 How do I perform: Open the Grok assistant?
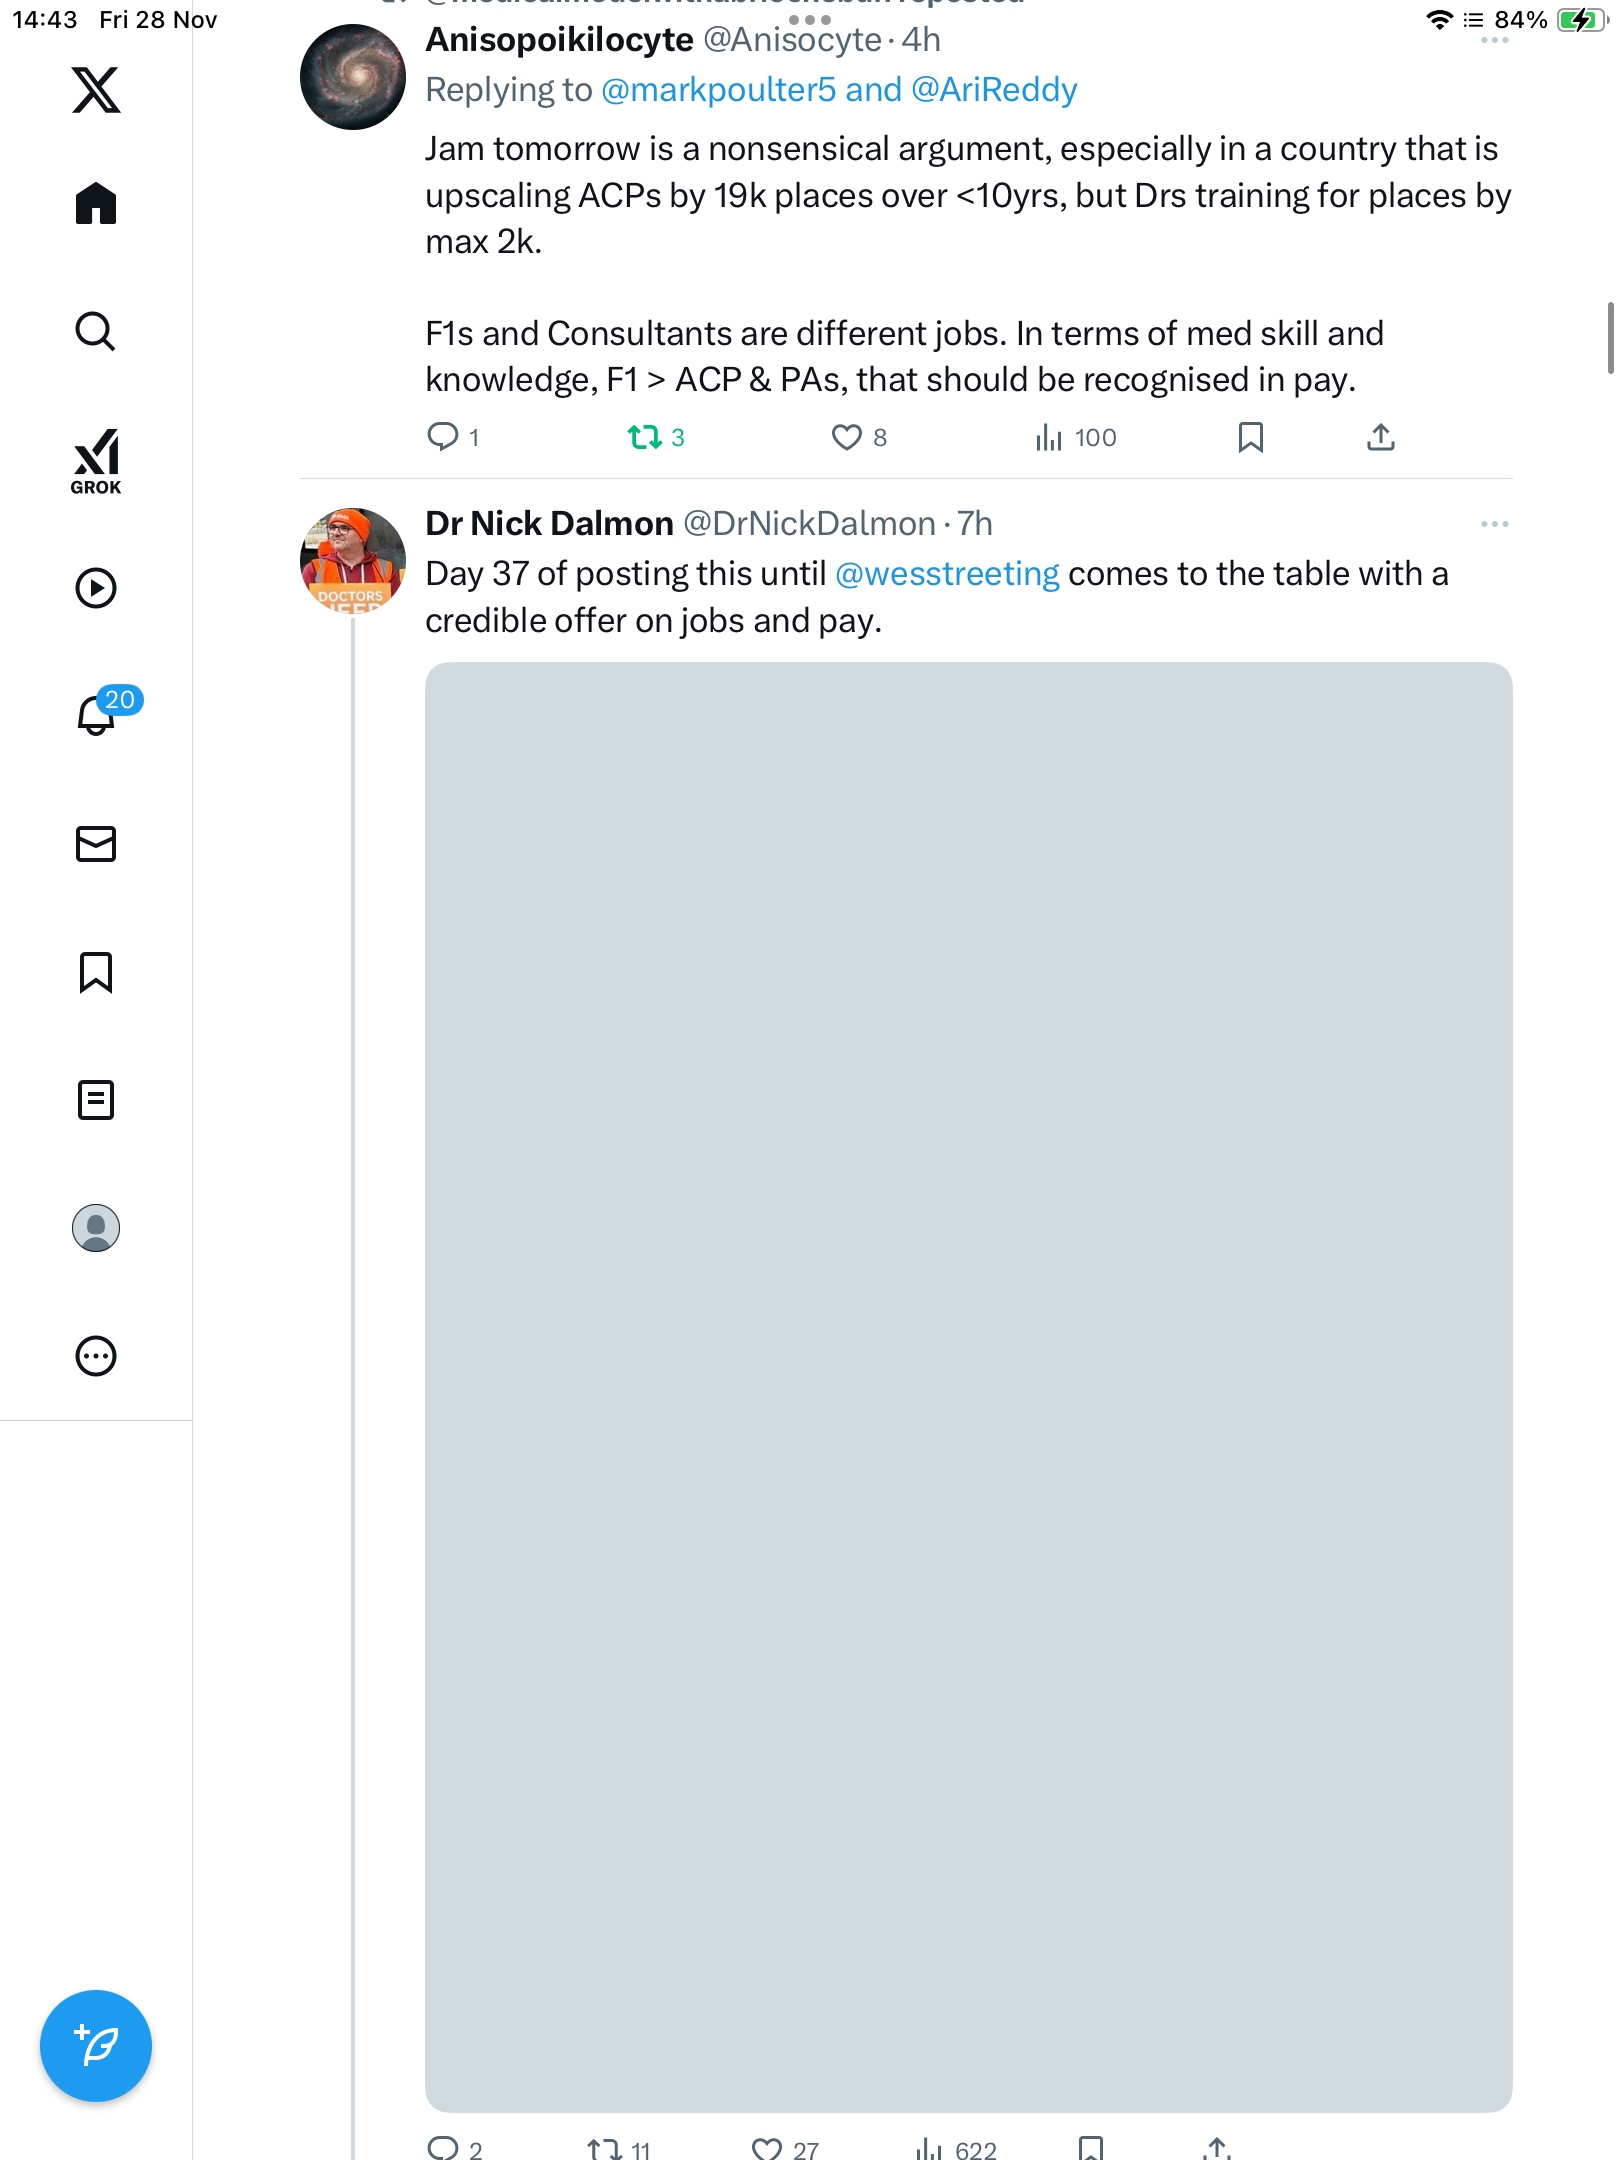click(96, 461)
